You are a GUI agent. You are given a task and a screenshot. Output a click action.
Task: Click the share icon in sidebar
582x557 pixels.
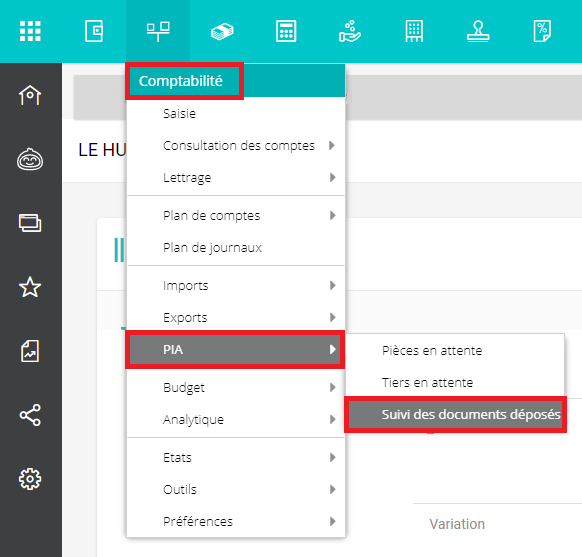pos(30,415)
